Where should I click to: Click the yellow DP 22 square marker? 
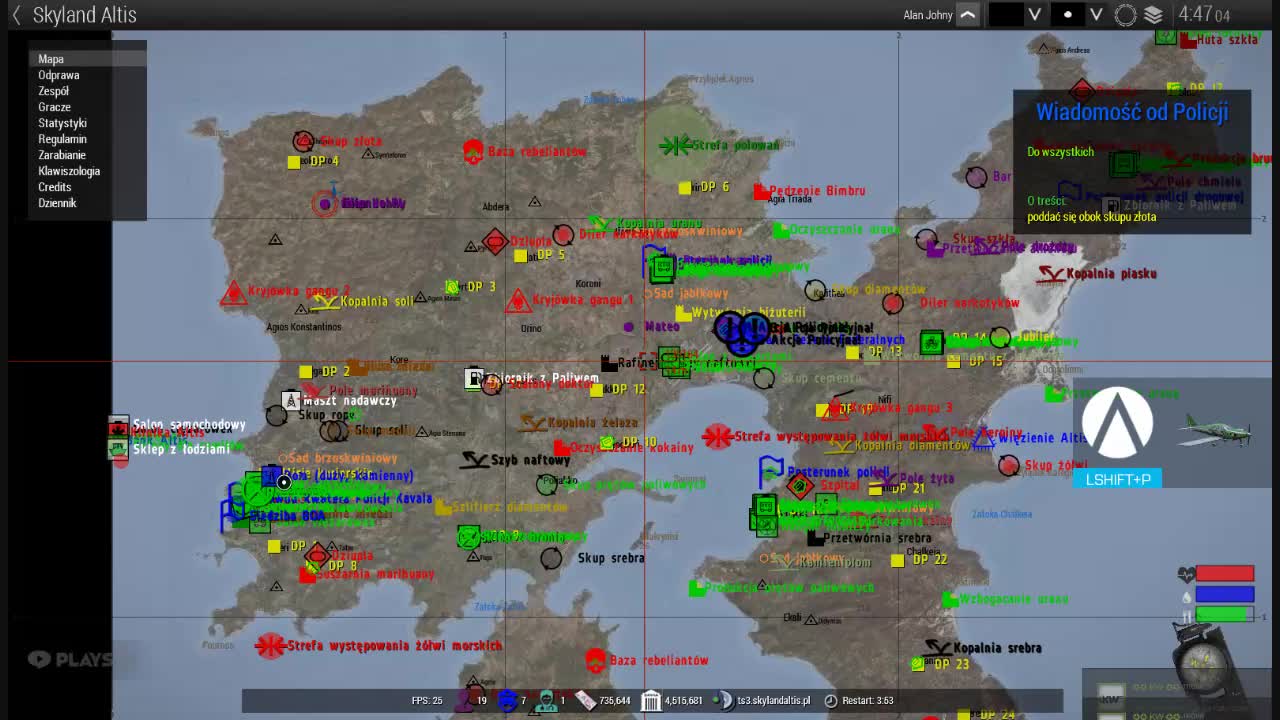click(898, 560)
